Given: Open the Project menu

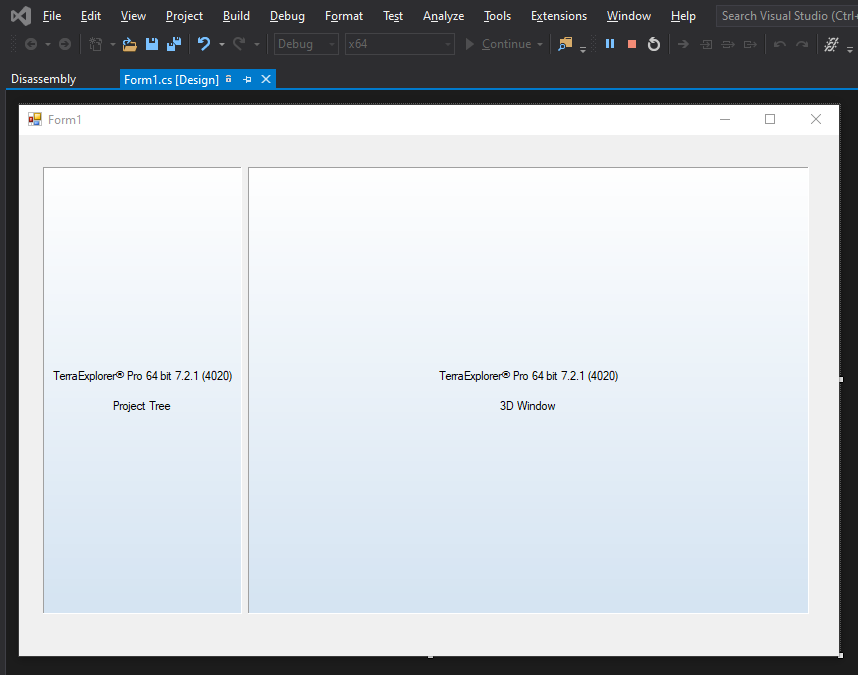Looking at the screenshot, I should pyautogui.click(x=184, y=16).
